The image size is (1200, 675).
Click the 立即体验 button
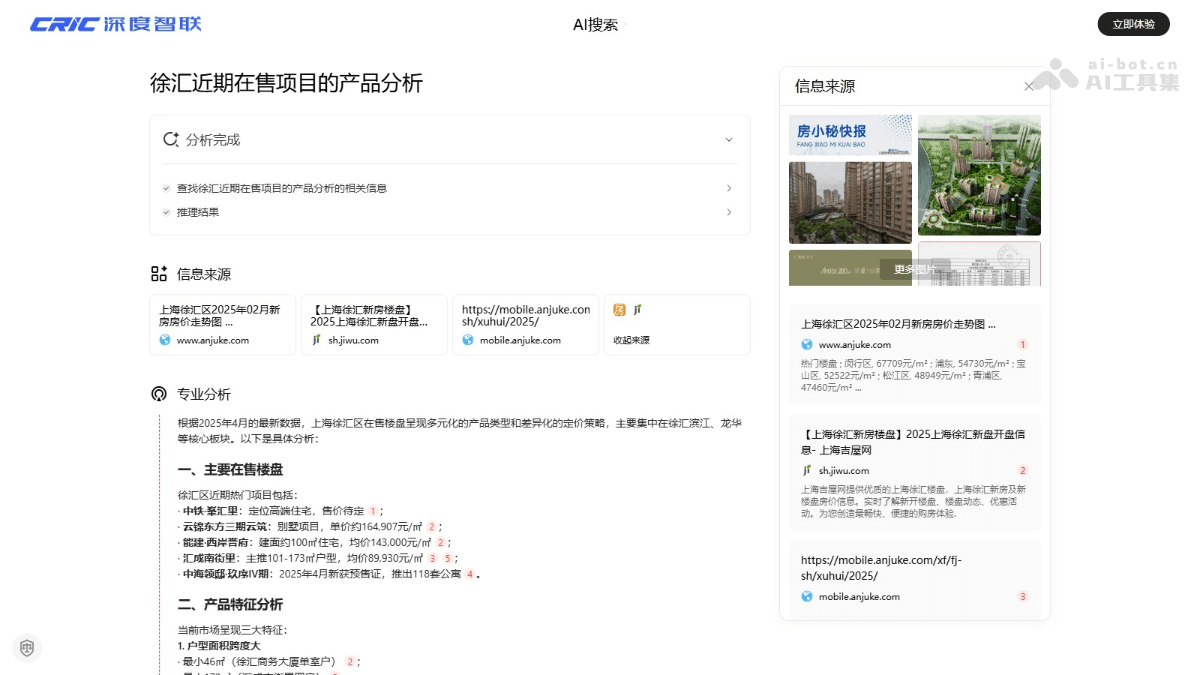(x=1134, y=24)
